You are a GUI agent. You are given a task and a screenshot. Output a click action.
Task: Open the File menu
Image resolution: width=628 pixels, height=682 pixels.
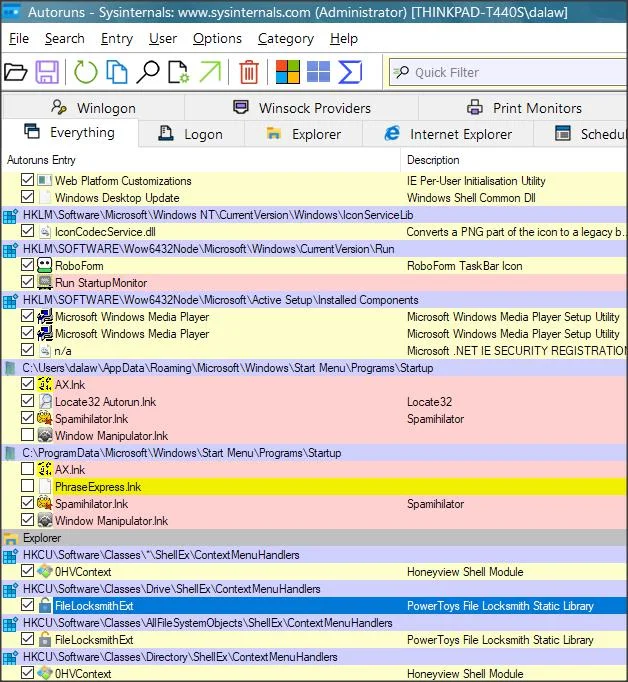coord(19,38)
